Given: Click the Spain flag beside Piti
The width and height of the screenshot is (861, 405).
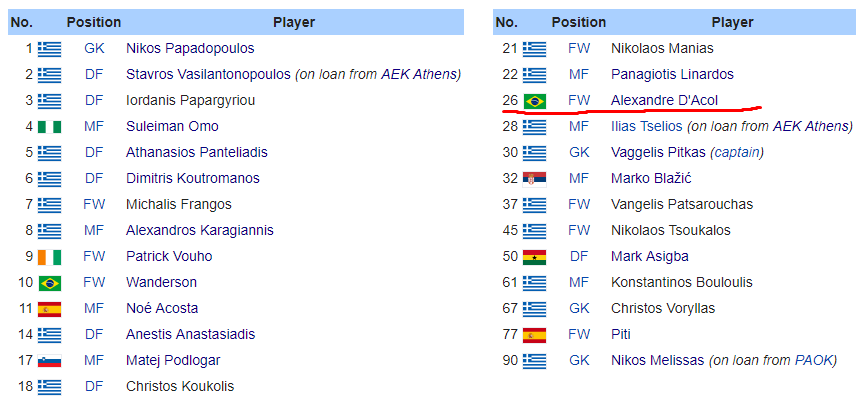Looking at the screenshot, I should pos(534,335).
